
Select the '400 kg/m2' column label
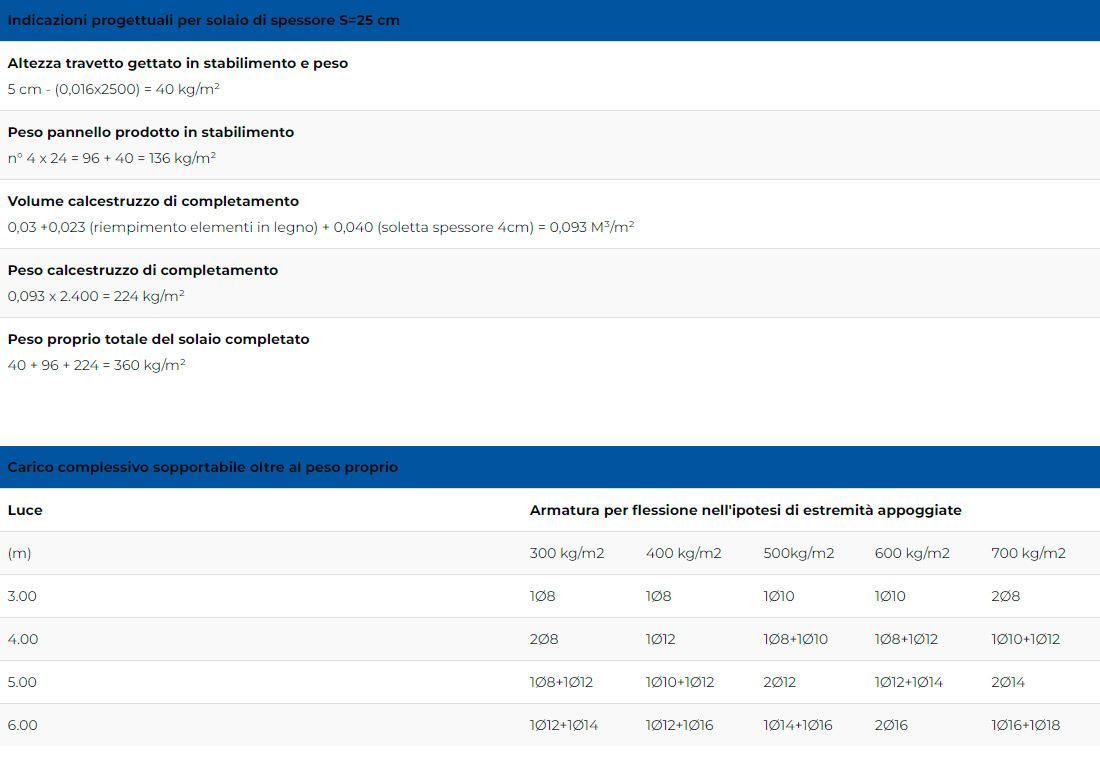(x=683, y=553)
